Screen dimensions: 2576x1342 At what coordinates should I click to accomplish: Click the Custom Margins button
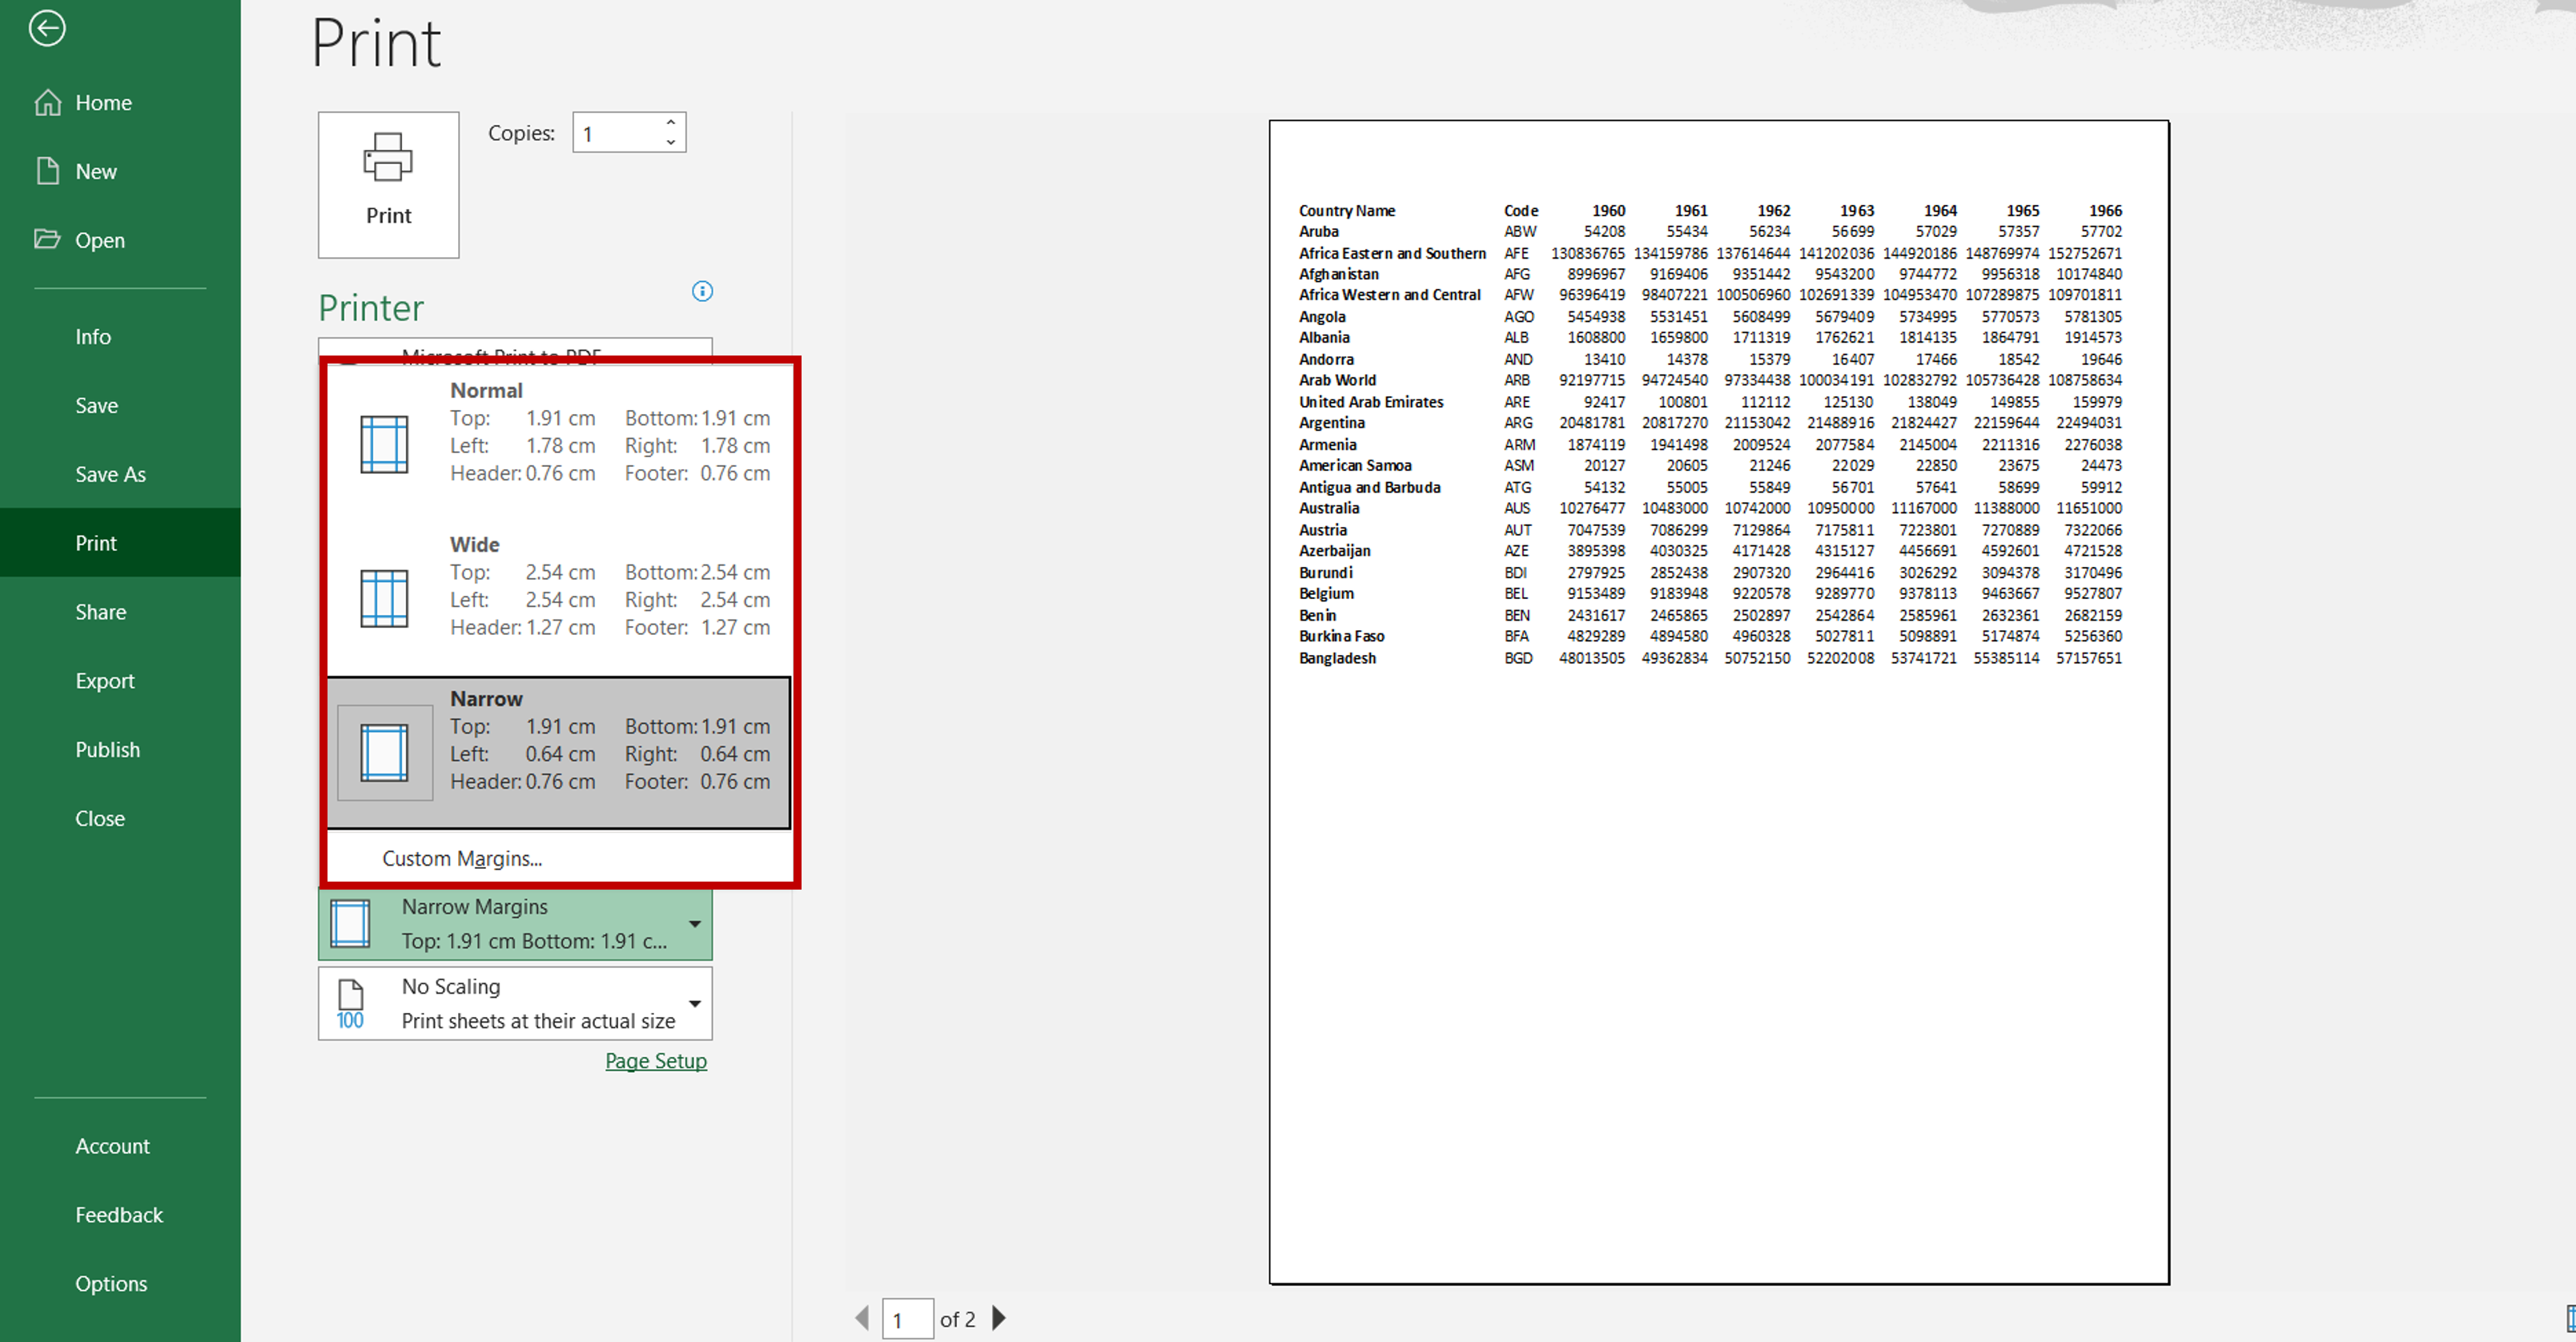click(462, 857)
